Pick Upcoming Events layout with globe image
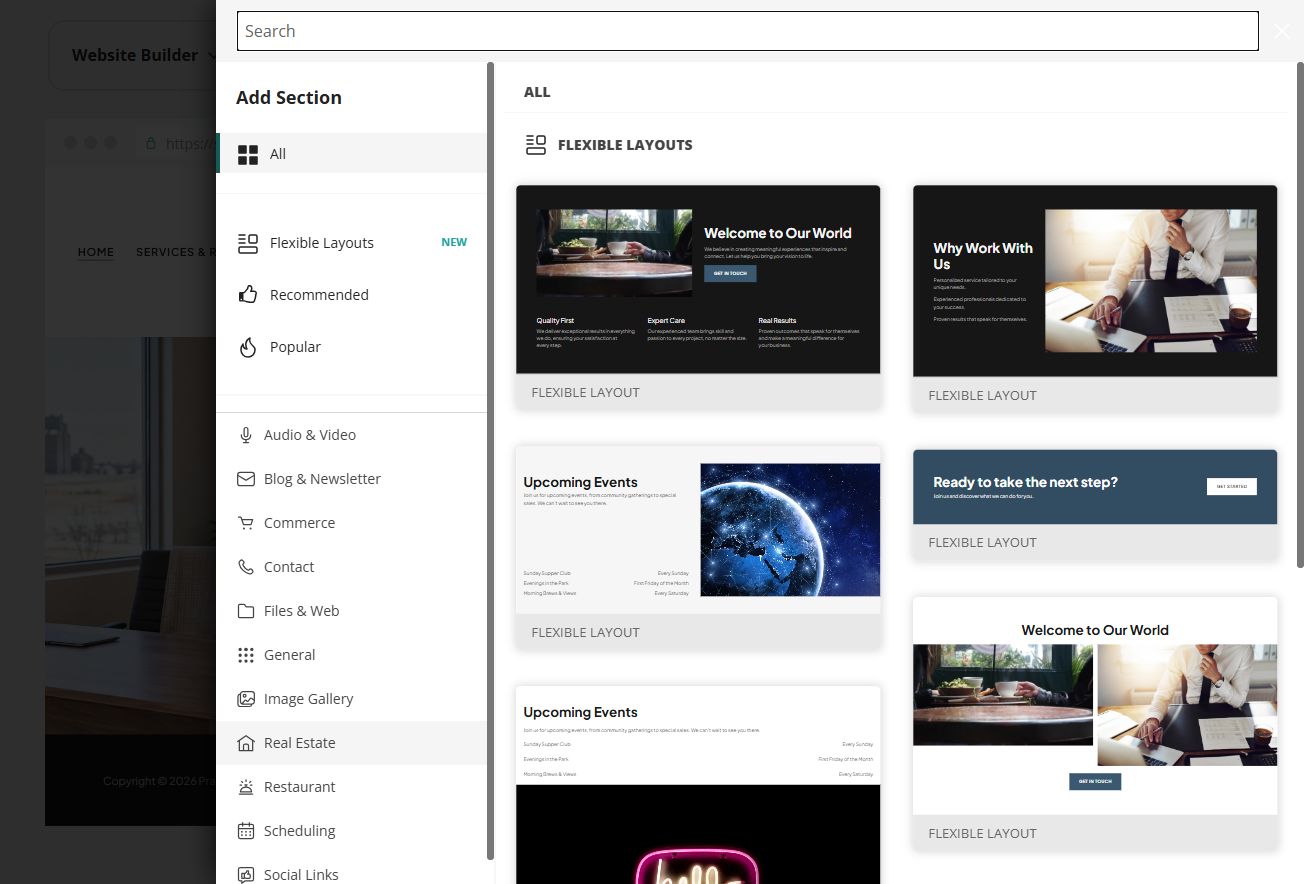Viewport: 1304px width, 884px height. (x=698, y=547)
